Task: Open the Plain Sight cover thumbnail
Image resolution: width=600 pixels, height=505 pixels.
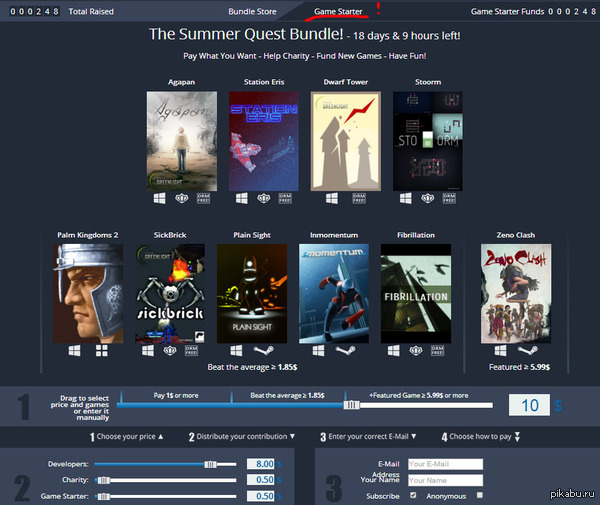Action: pos(252,293)
